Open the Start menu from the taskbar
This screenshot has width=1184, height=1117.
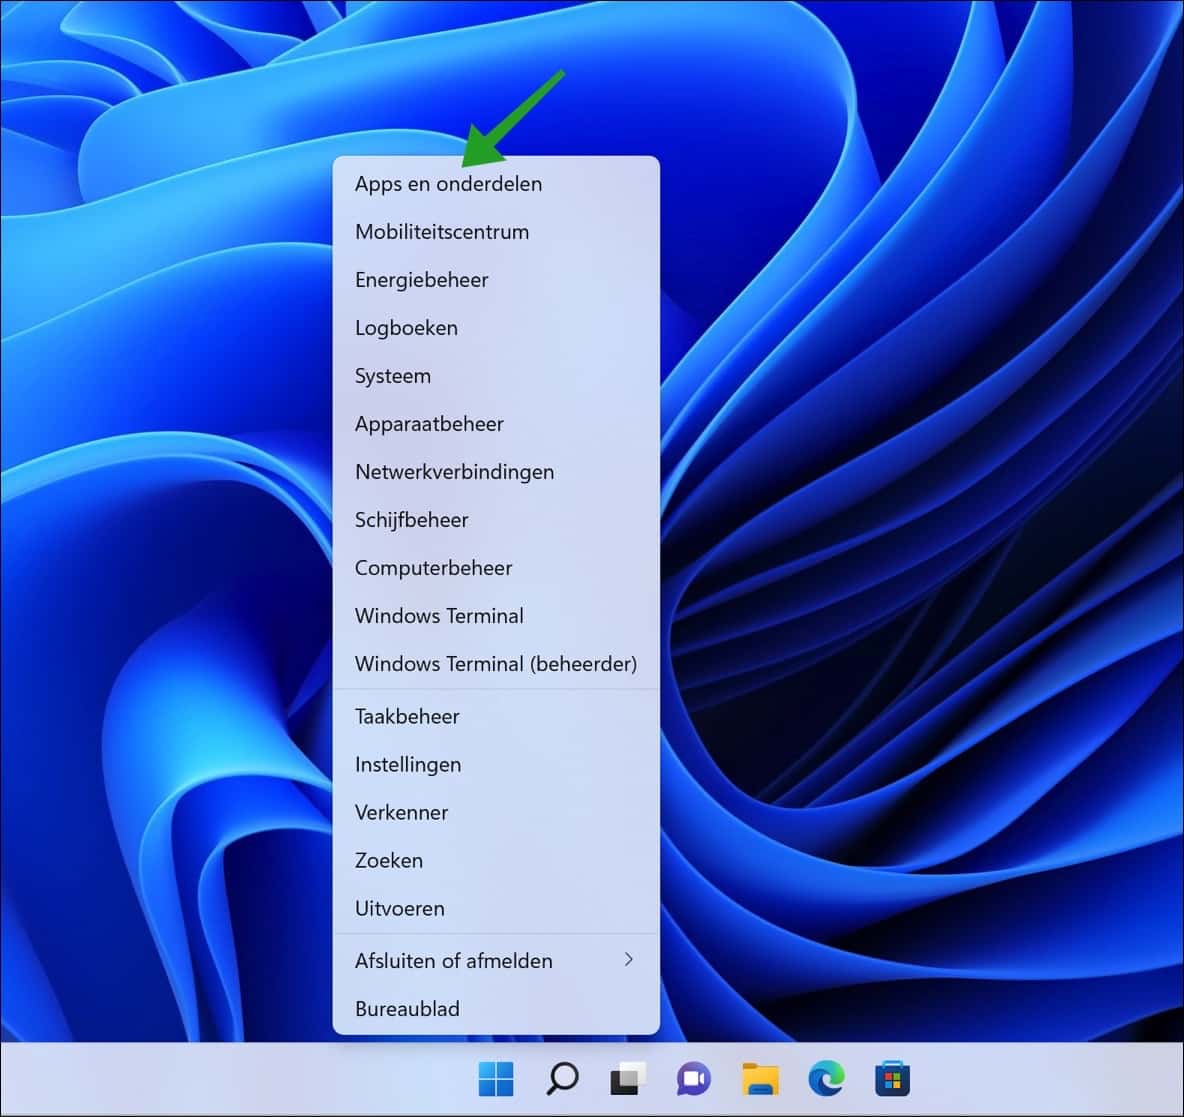495,1079
